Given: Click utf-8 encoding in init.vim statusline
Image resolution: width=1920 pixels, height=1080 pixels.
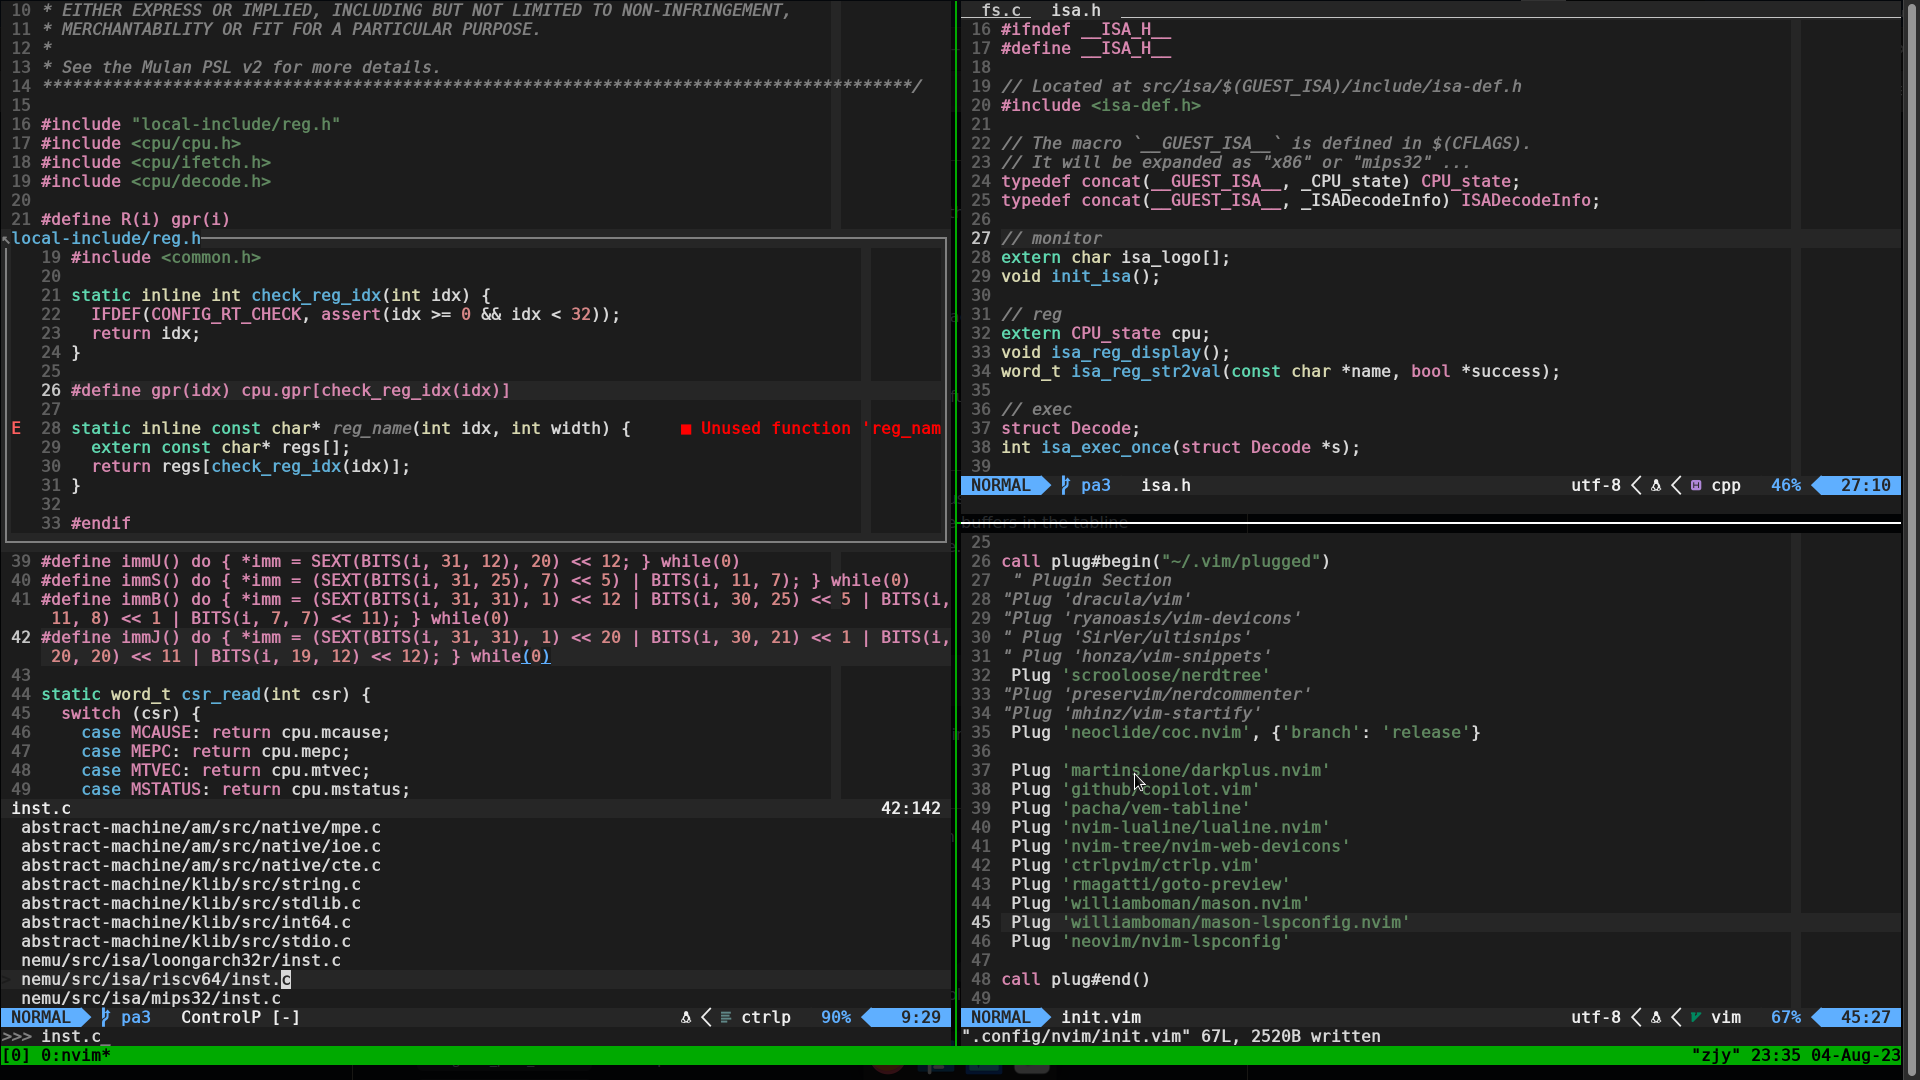Looking at the screenshot, I should [1596, 1017].
